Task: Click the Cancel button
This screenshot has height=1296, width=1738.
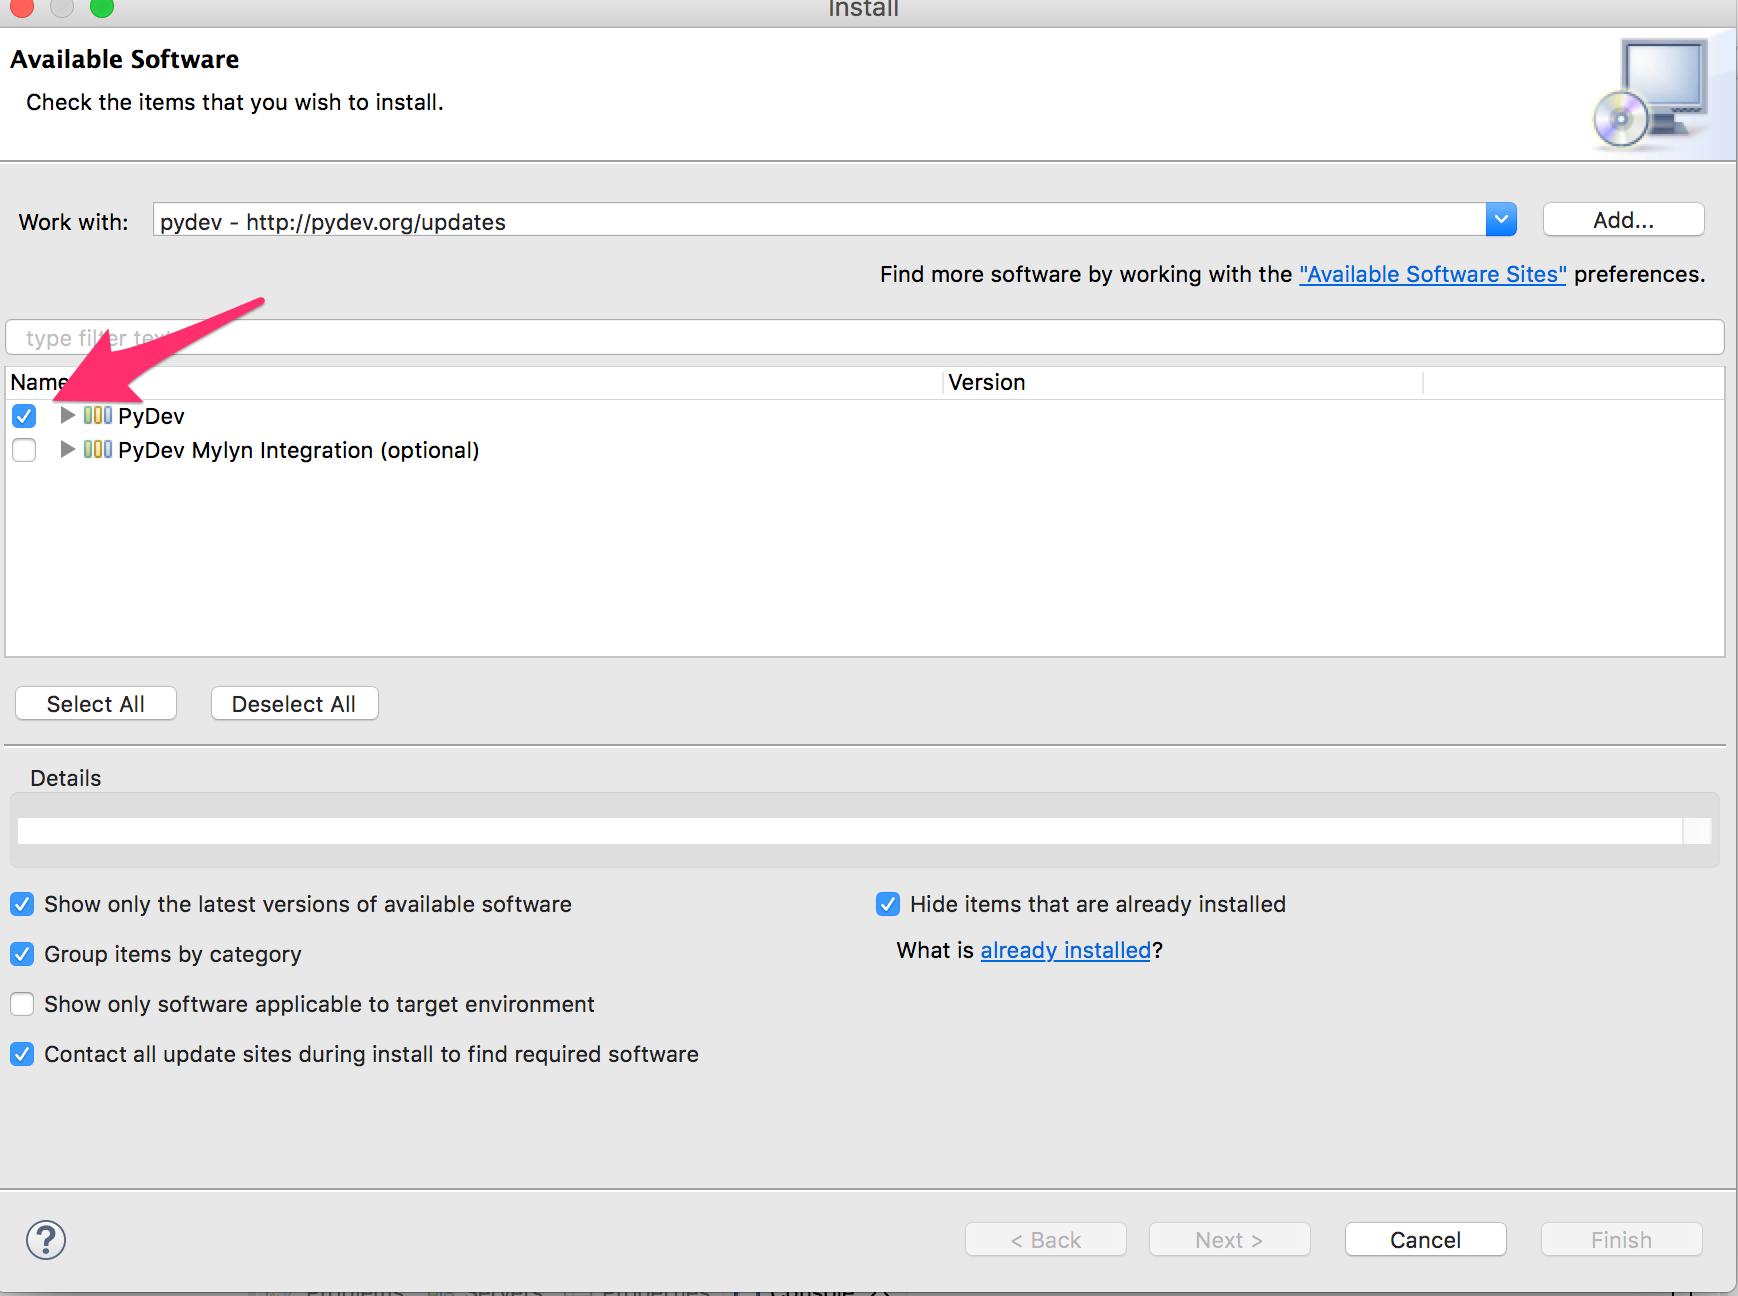Action: 1425,1240
